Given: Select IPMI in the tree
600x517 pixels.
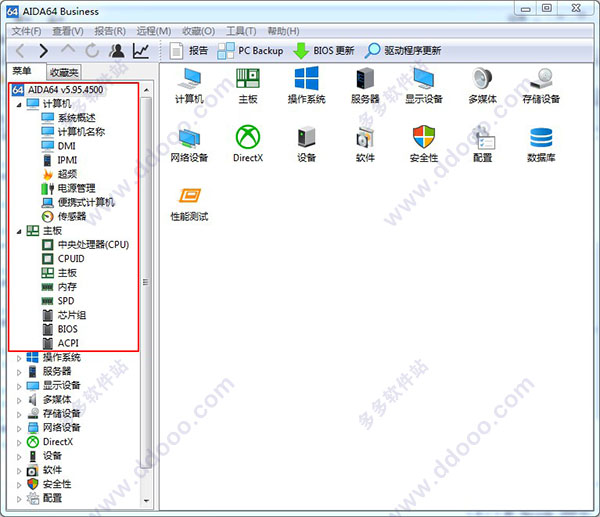Looking at the screenshot, I should tap(60, 160).
